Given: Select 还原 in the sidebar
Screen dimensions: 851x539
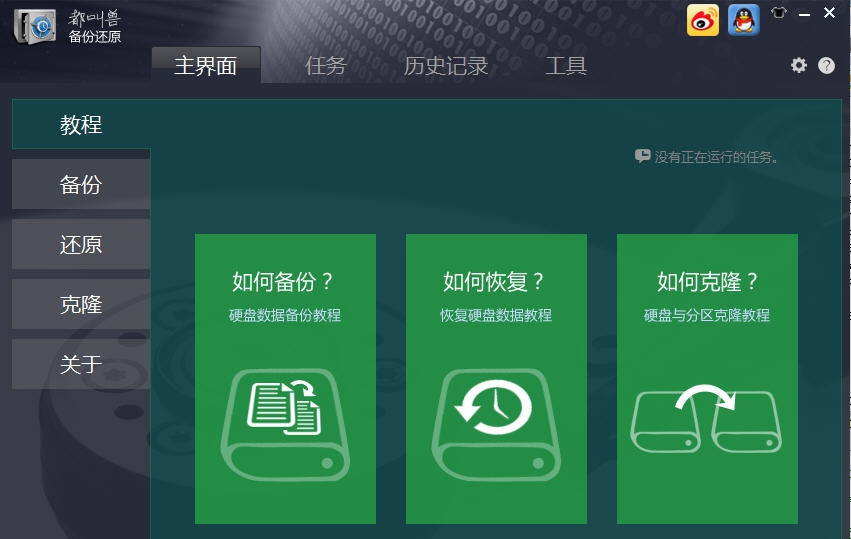Looking at the screenshot, I should 81,244.
